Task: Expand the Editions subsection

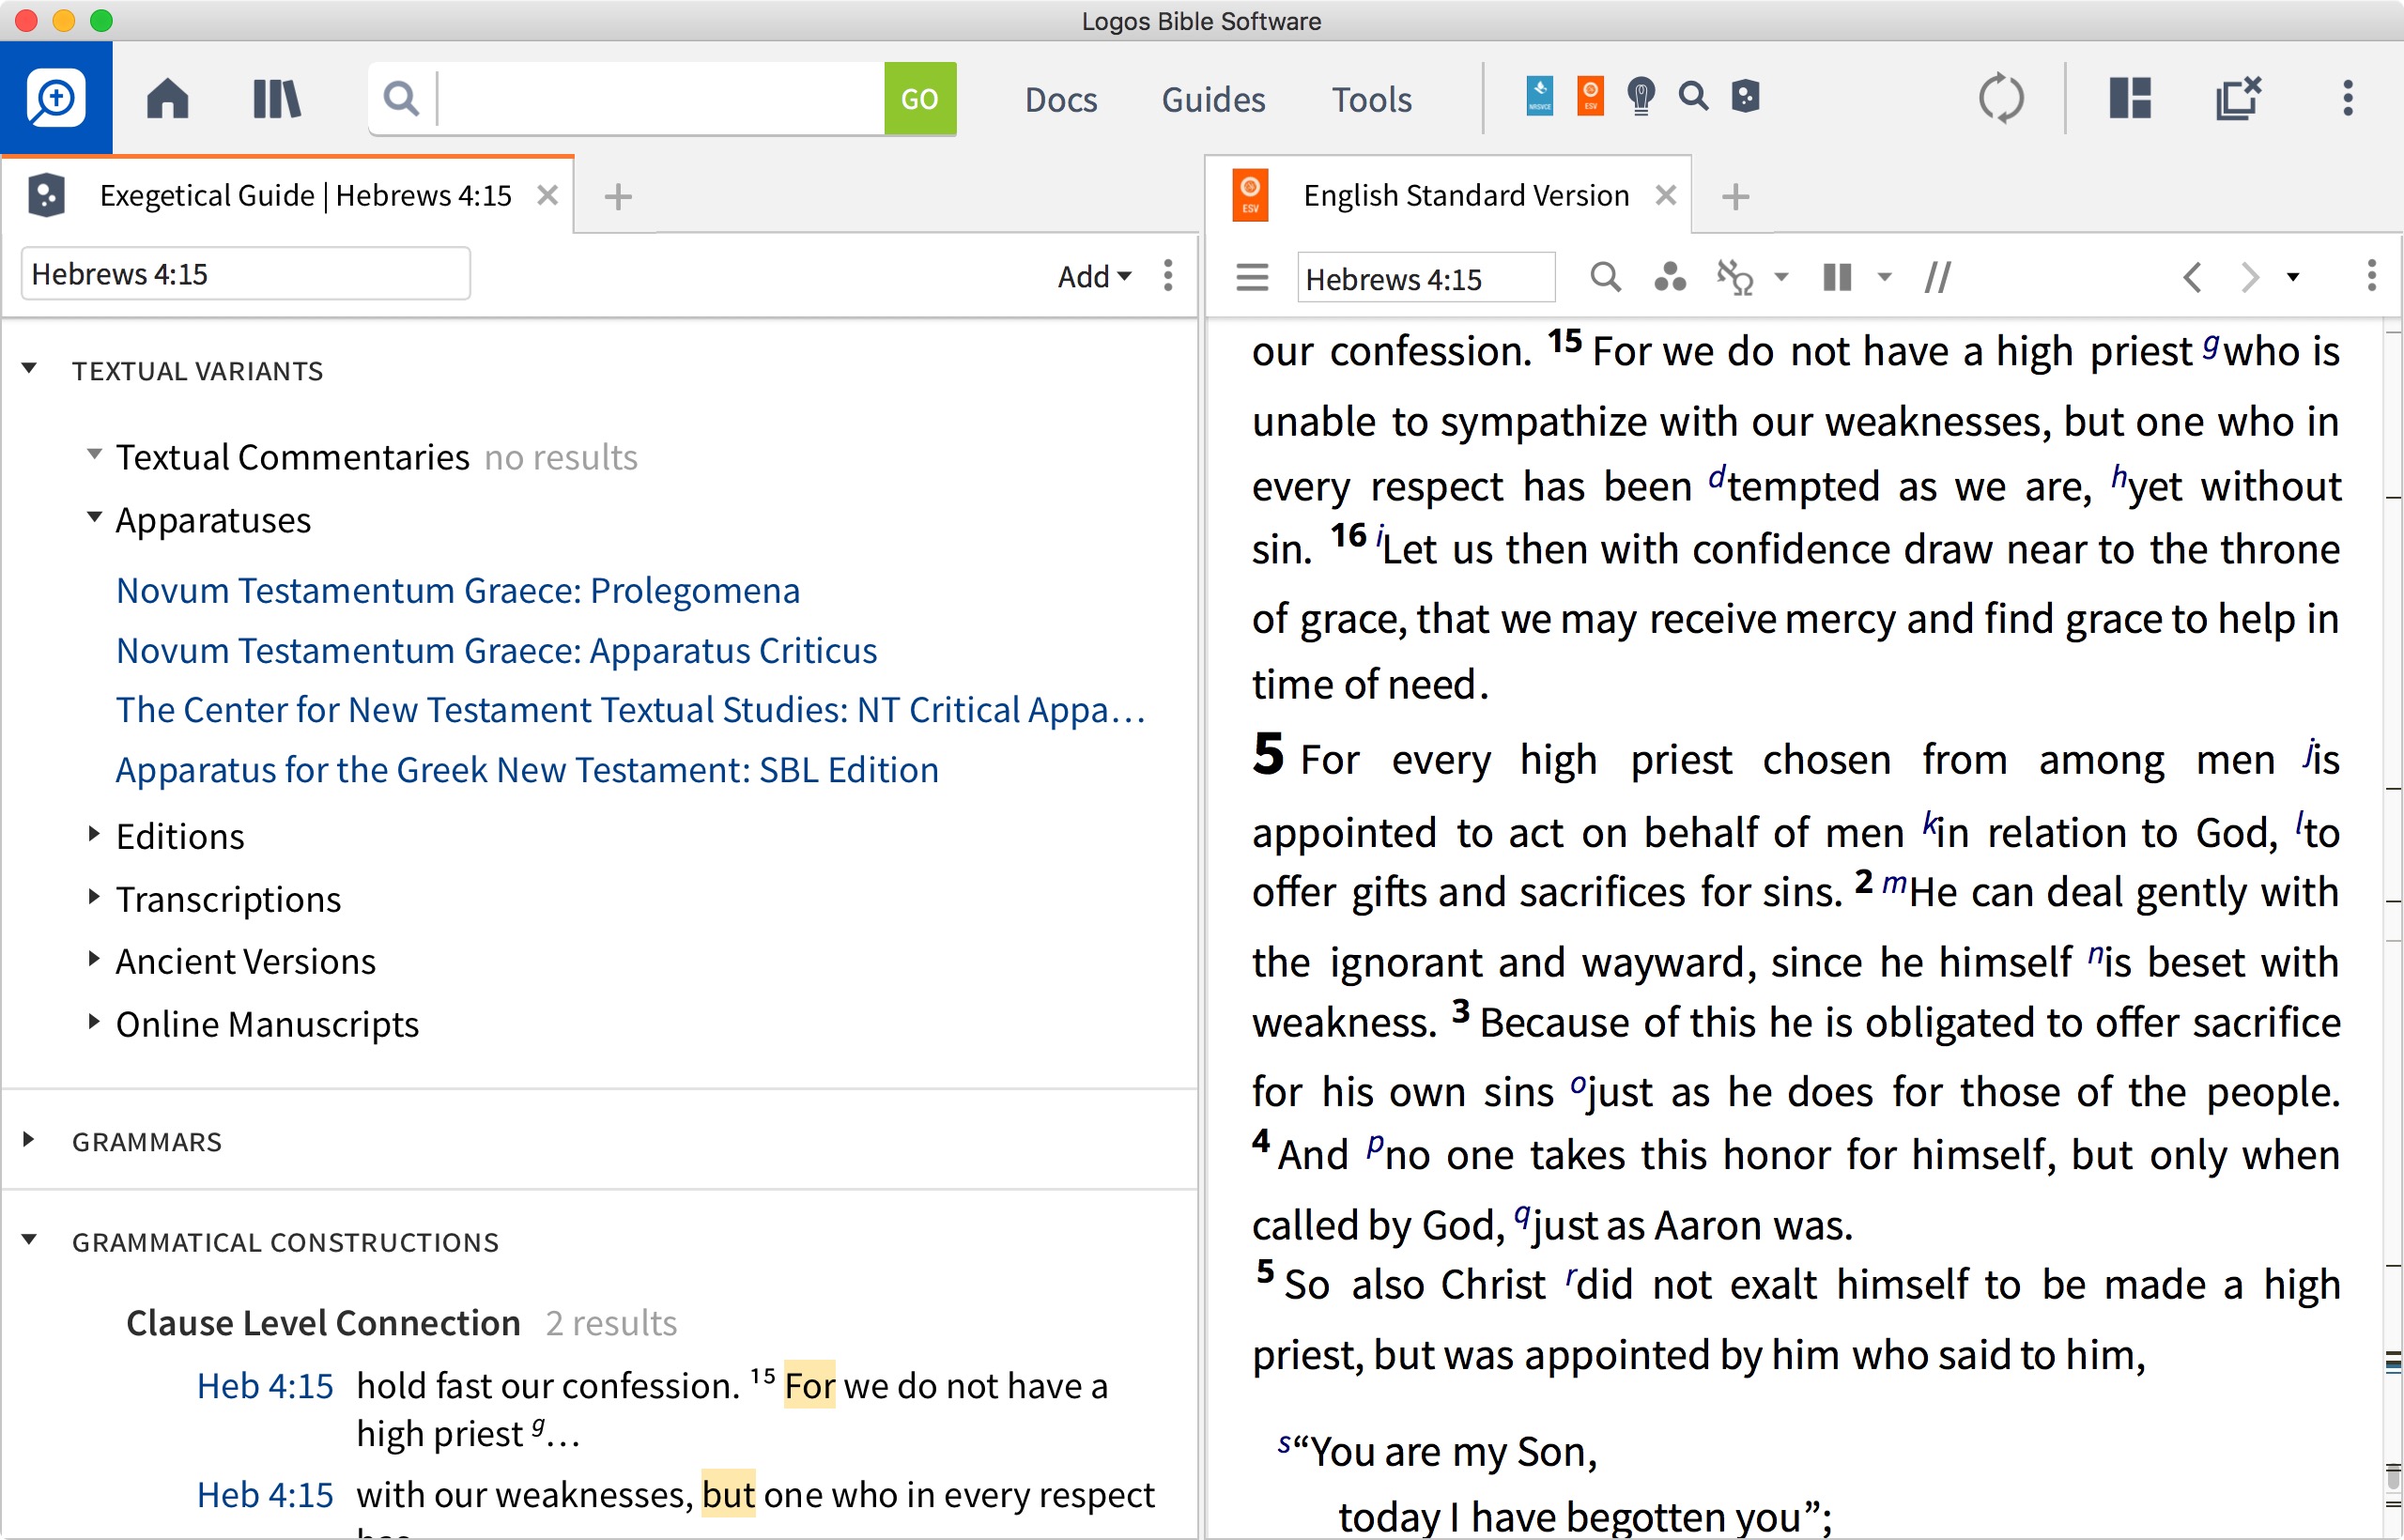Action: click(94, 833)
